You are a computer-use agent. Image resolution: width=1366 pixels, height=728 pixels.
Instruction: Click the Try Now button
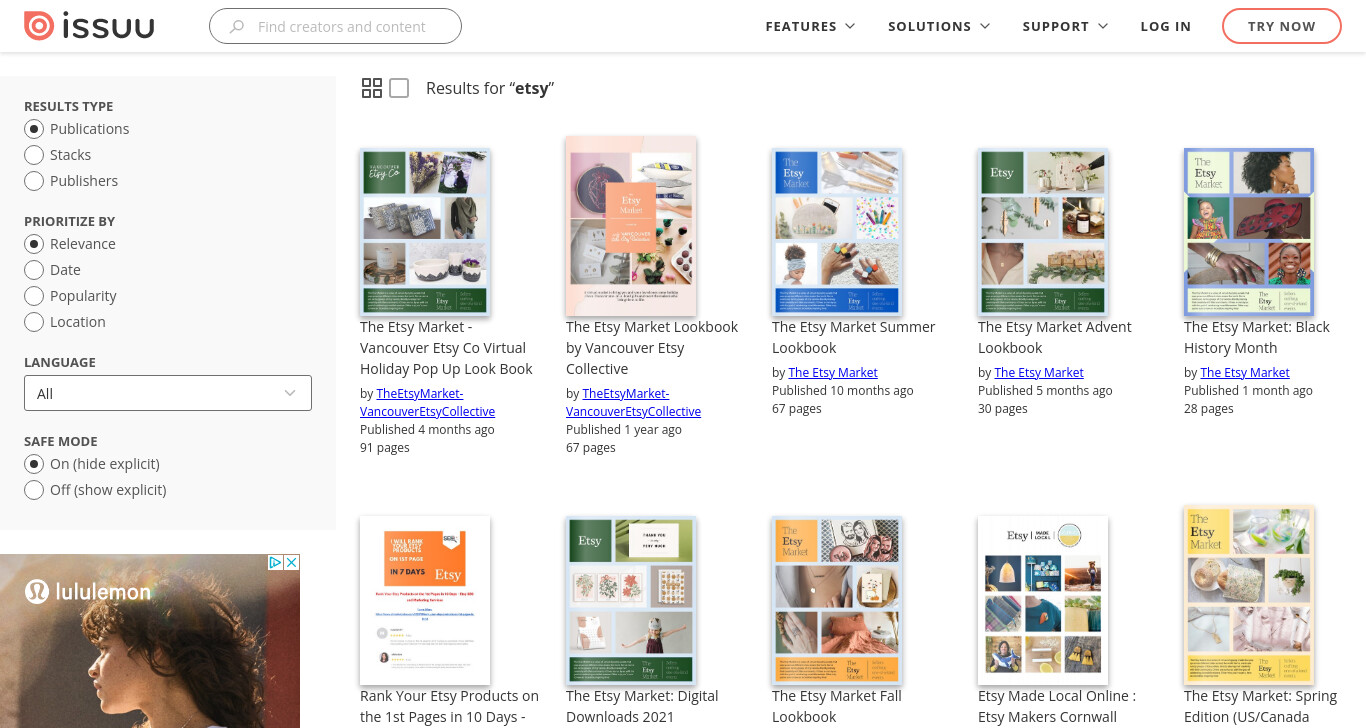1282,27
